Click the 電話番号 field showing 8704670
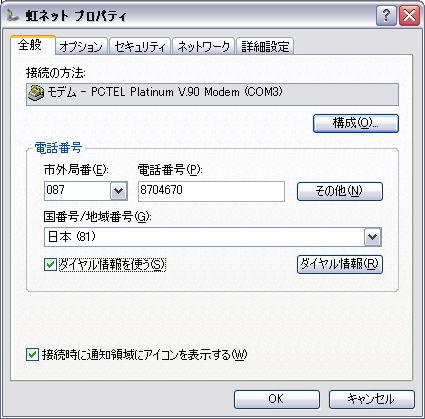425x419 pixels. [211, 191]
